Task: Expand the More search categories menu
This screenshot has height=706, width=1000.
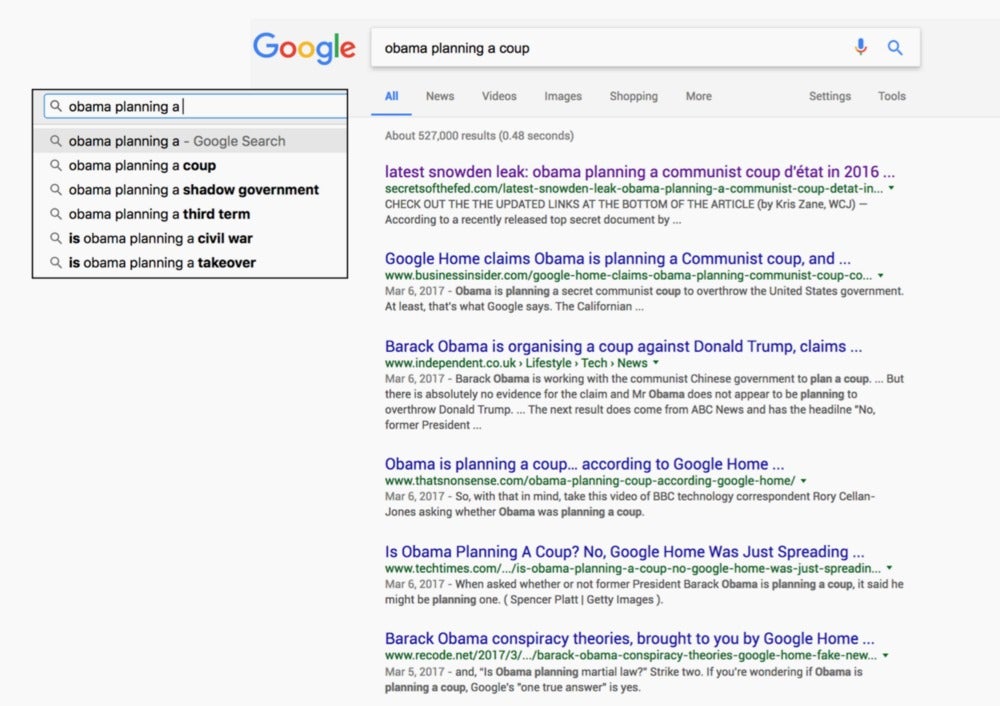Action: (x=698, y=96)
